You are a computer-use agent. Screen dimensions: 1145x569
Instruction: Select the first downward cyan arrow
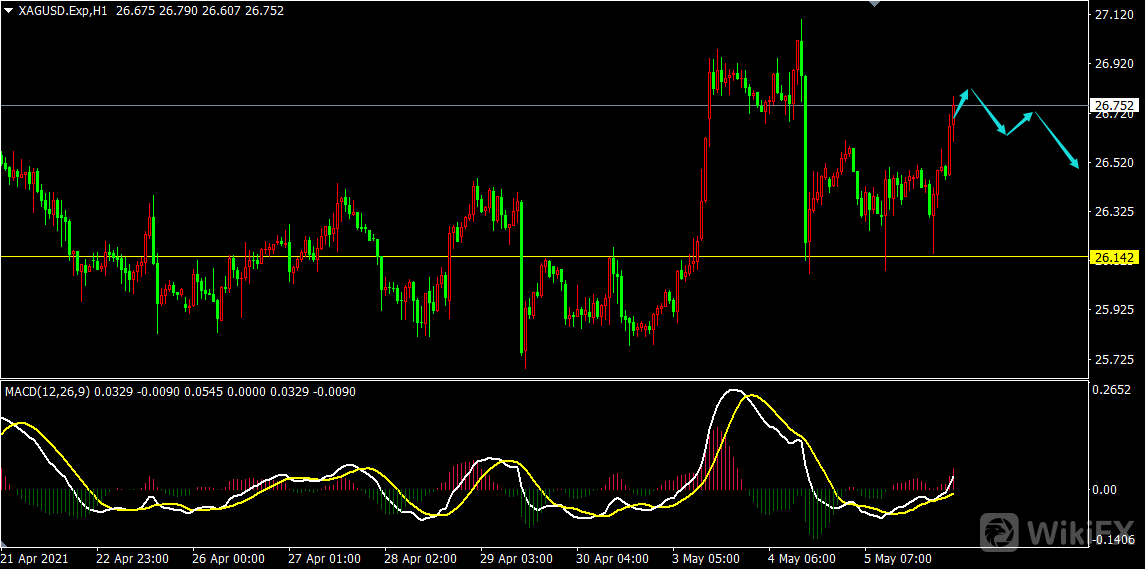pyautogui.click(x=988, y=113)
